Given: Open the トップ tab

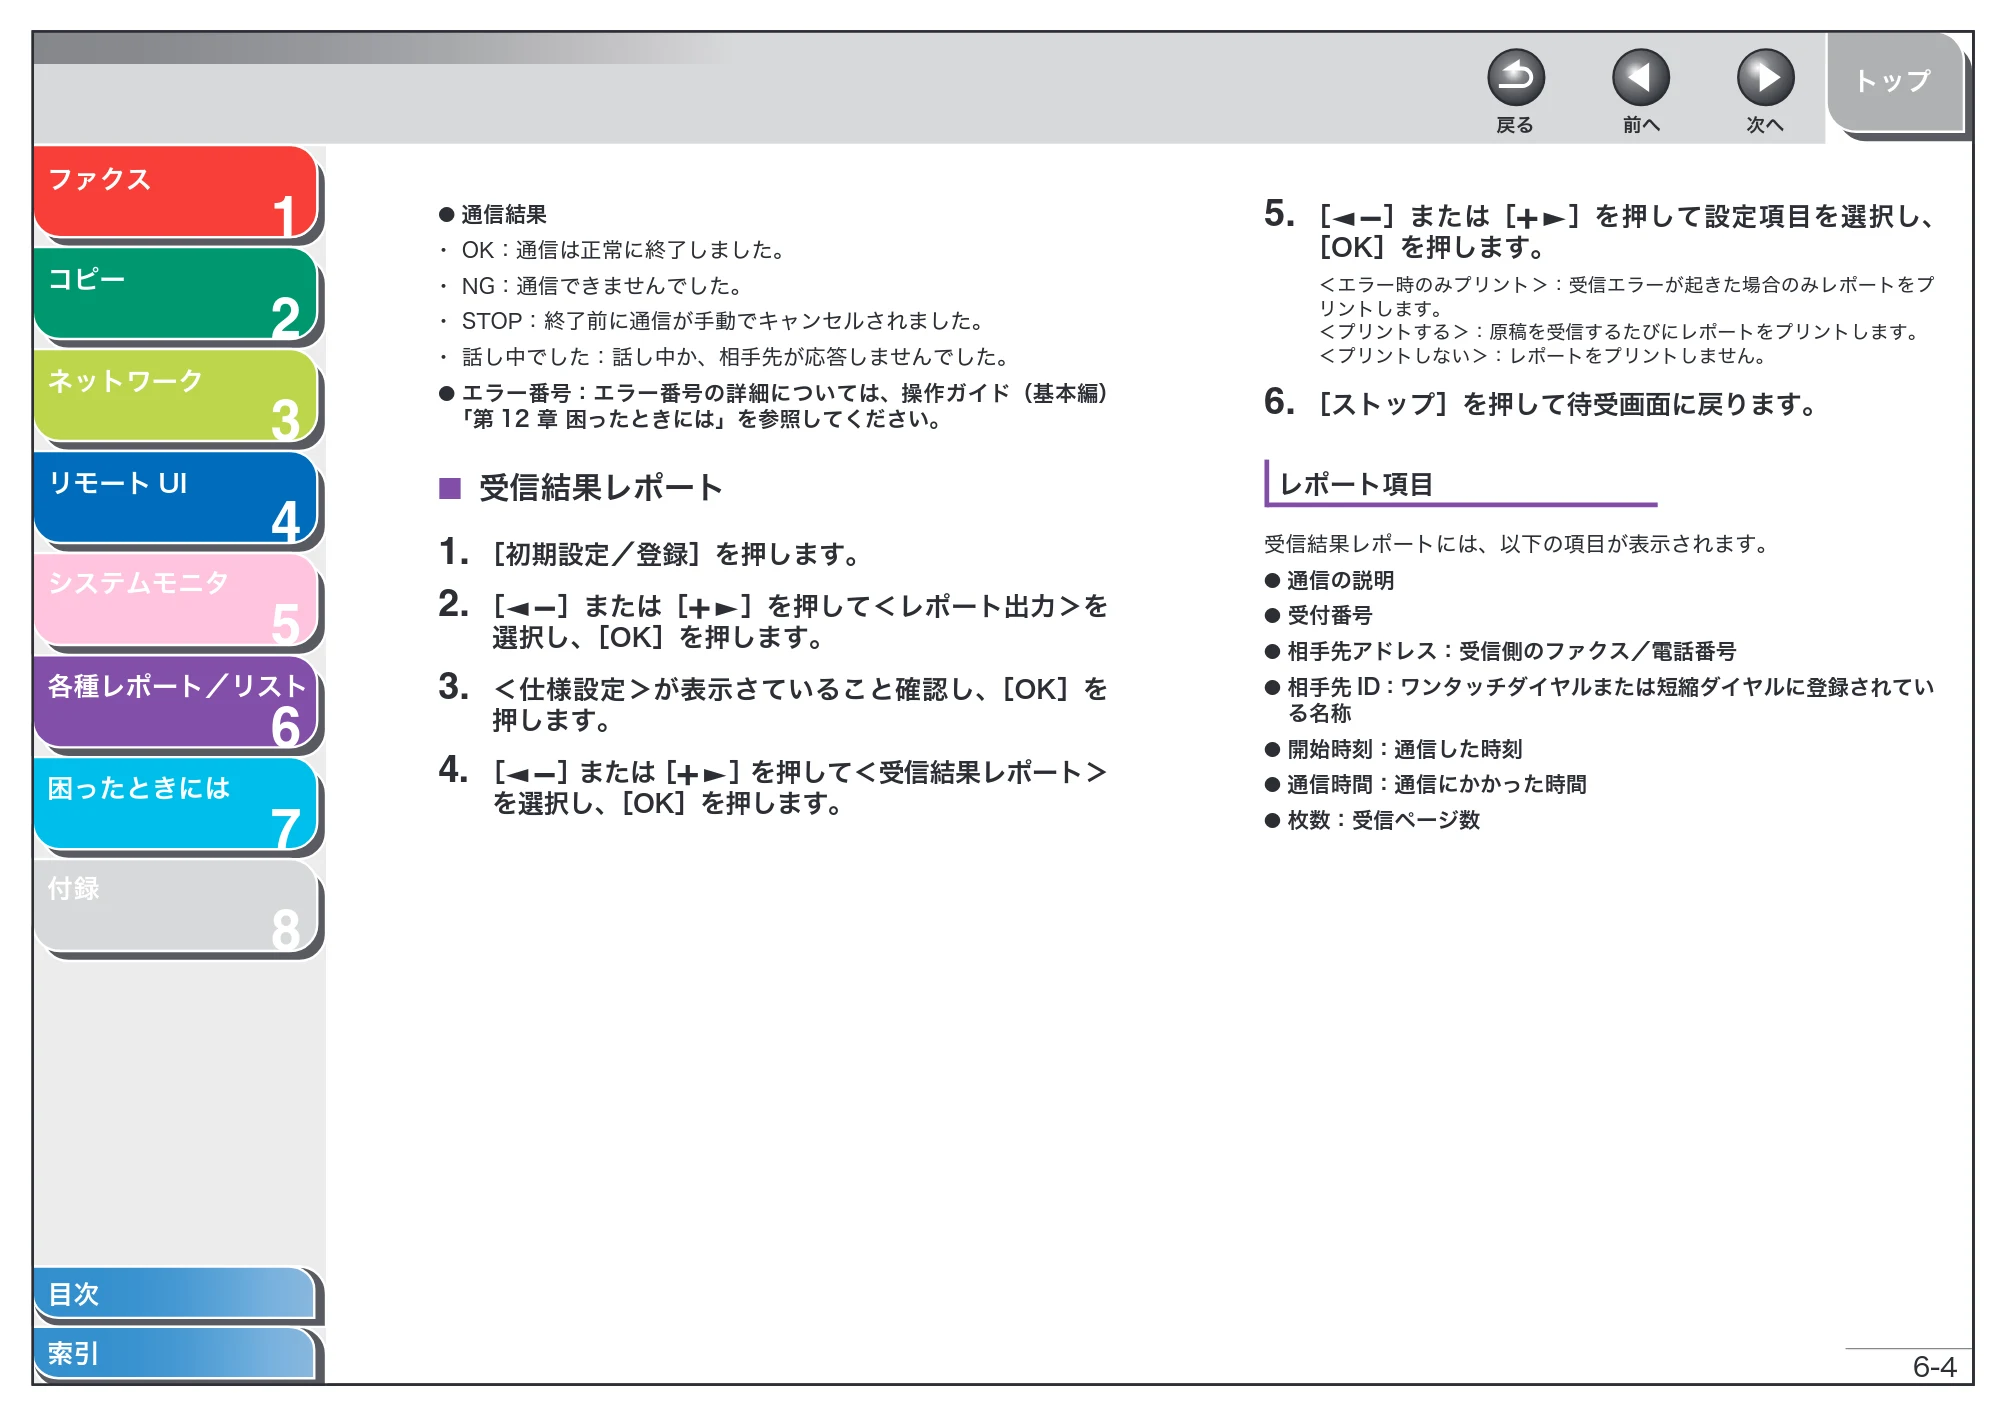Looking at the screenshot, I should (1894, 82).
